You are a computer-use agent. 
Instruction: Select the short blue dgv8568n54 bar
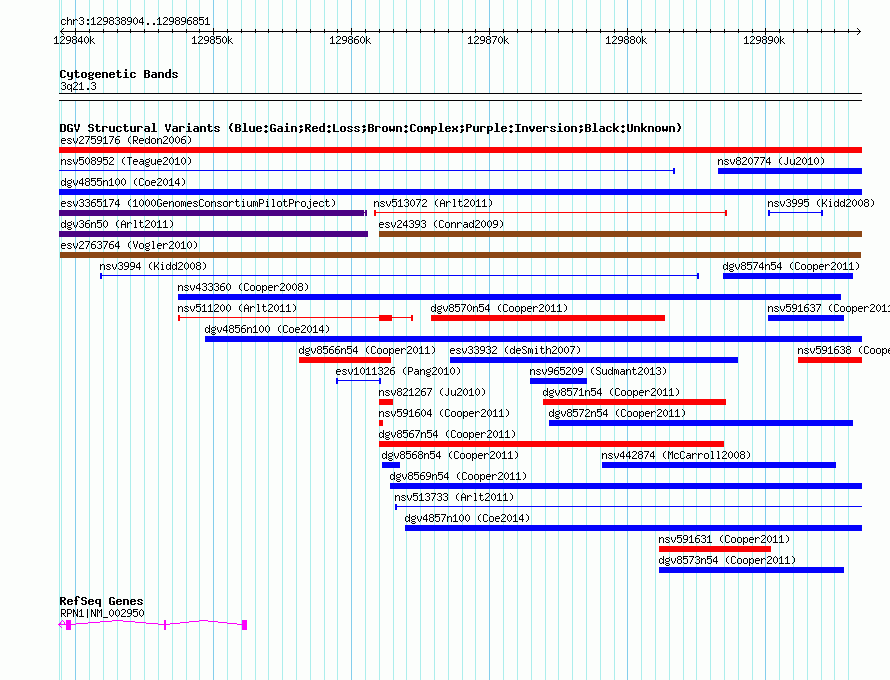(x=391, y=465)
